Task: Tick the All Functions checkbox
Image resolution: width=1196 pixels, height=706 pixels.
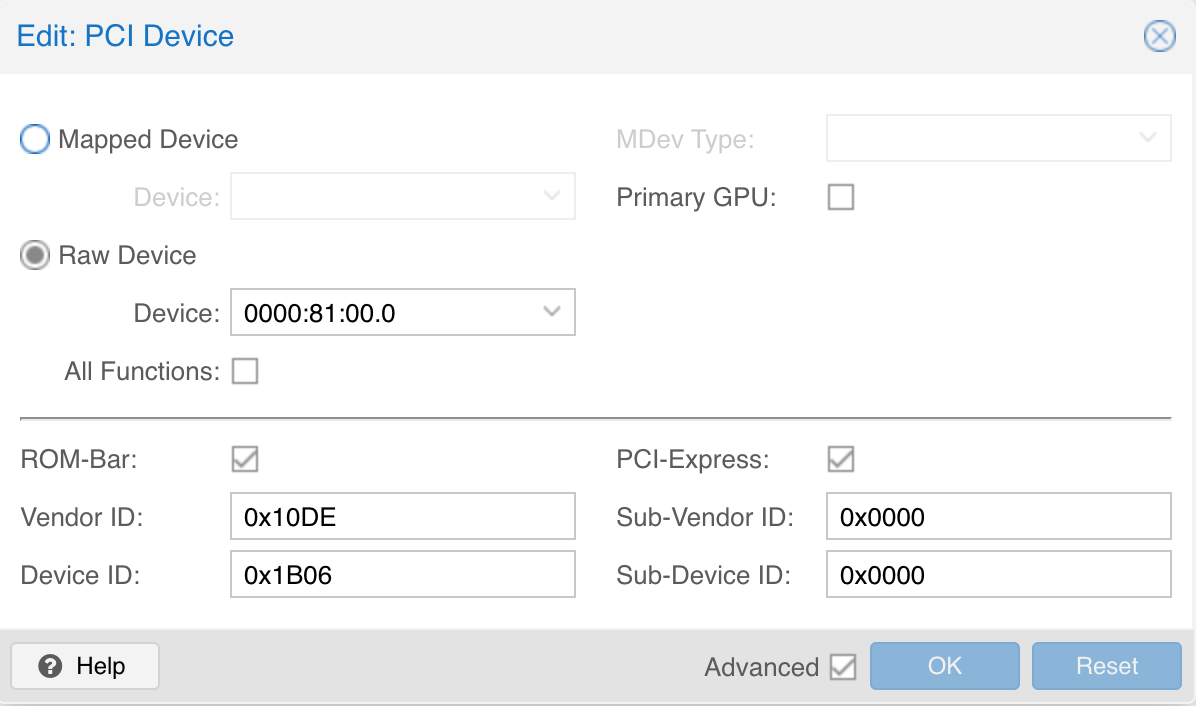Action: tap(245, 371)
